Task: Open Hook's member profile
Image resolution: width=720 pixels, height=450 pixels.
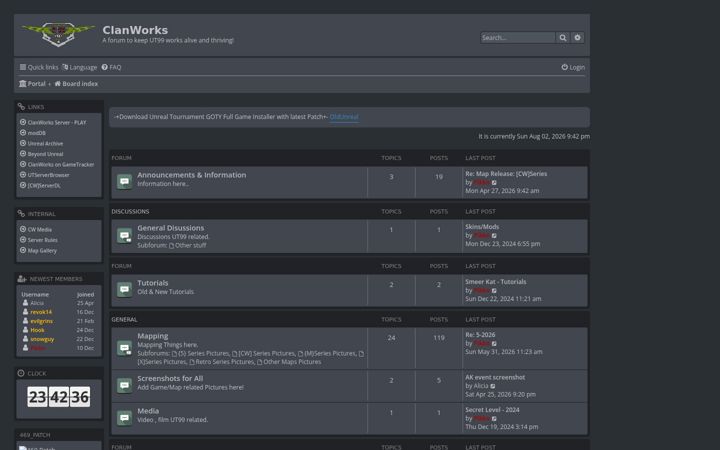Action: click(x=37, y=330)
